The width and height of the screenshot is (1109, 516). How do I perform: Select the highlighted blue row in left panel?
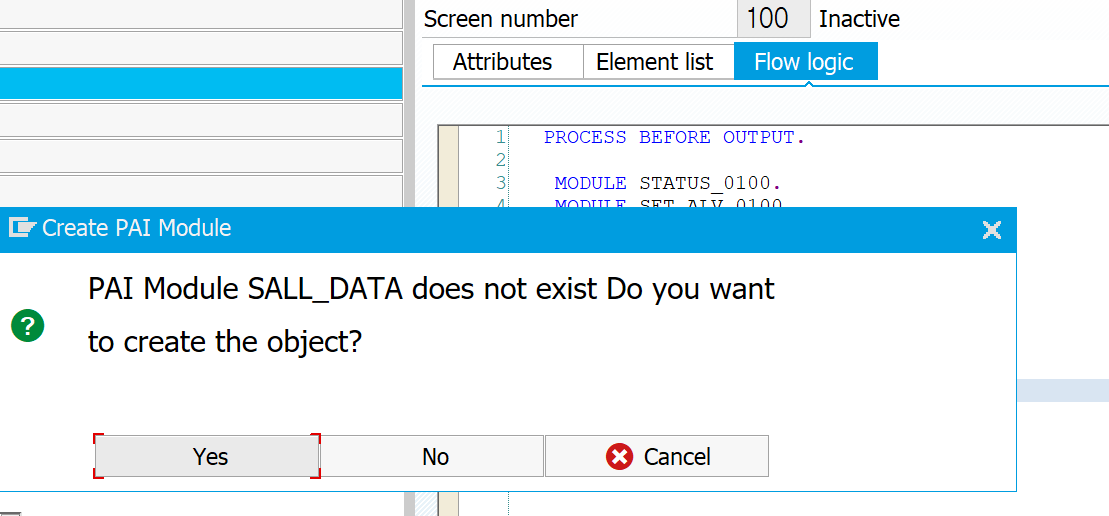tap(201, 83)
